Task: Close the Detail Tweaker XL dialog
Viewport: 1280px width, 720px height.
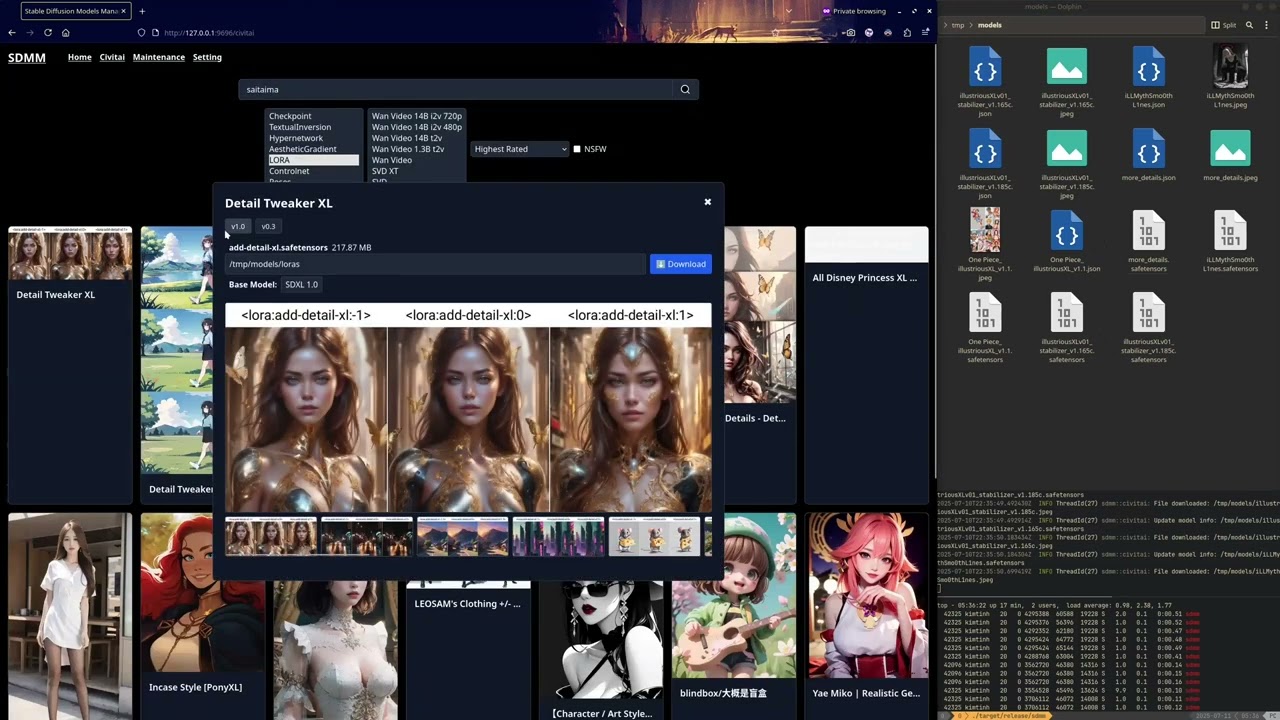Action: (x=707, y=202)
